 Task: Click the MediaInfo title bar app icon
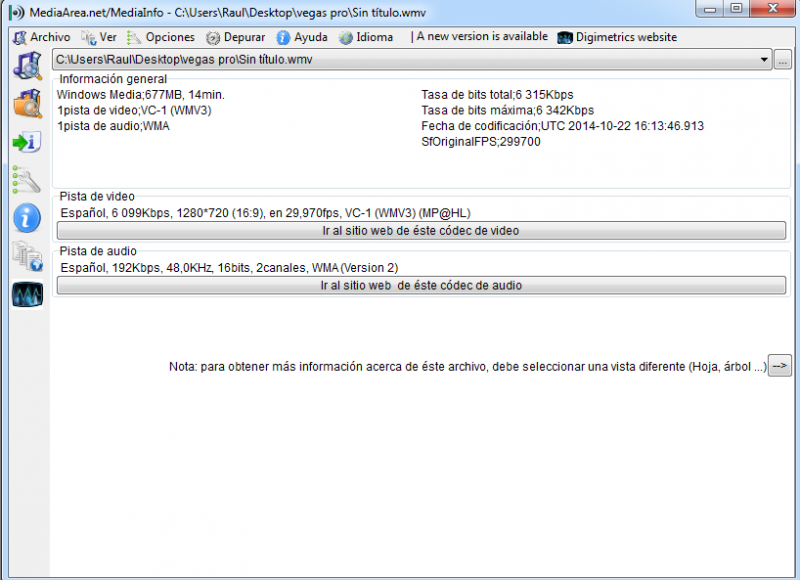tap(17, 12)
